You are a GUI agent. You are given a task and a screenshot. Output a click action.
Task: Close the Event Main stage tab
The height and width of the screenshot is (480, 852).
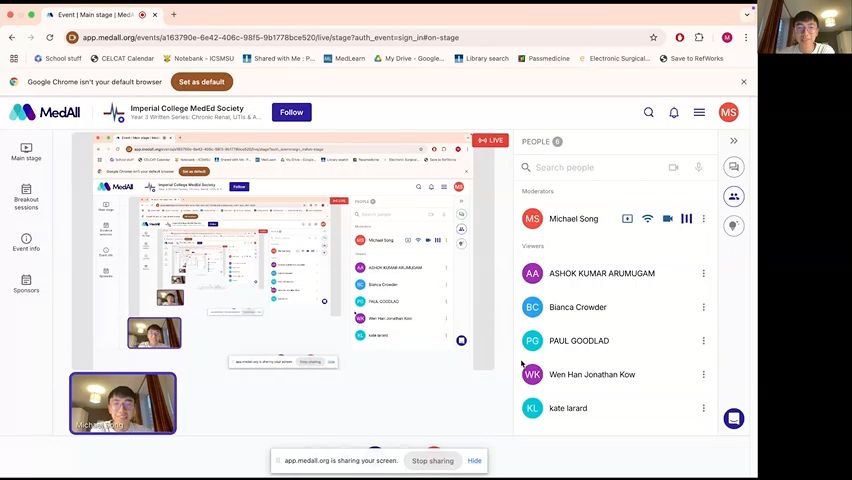[155, 15]
